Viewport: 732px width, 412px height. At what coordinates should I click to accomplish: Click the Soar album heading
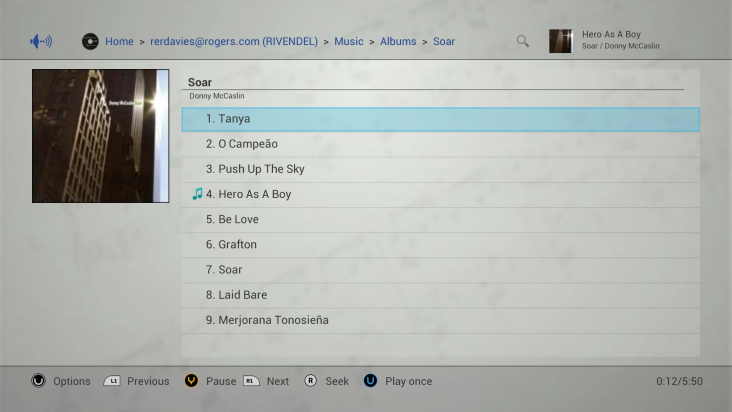(200, 83)
